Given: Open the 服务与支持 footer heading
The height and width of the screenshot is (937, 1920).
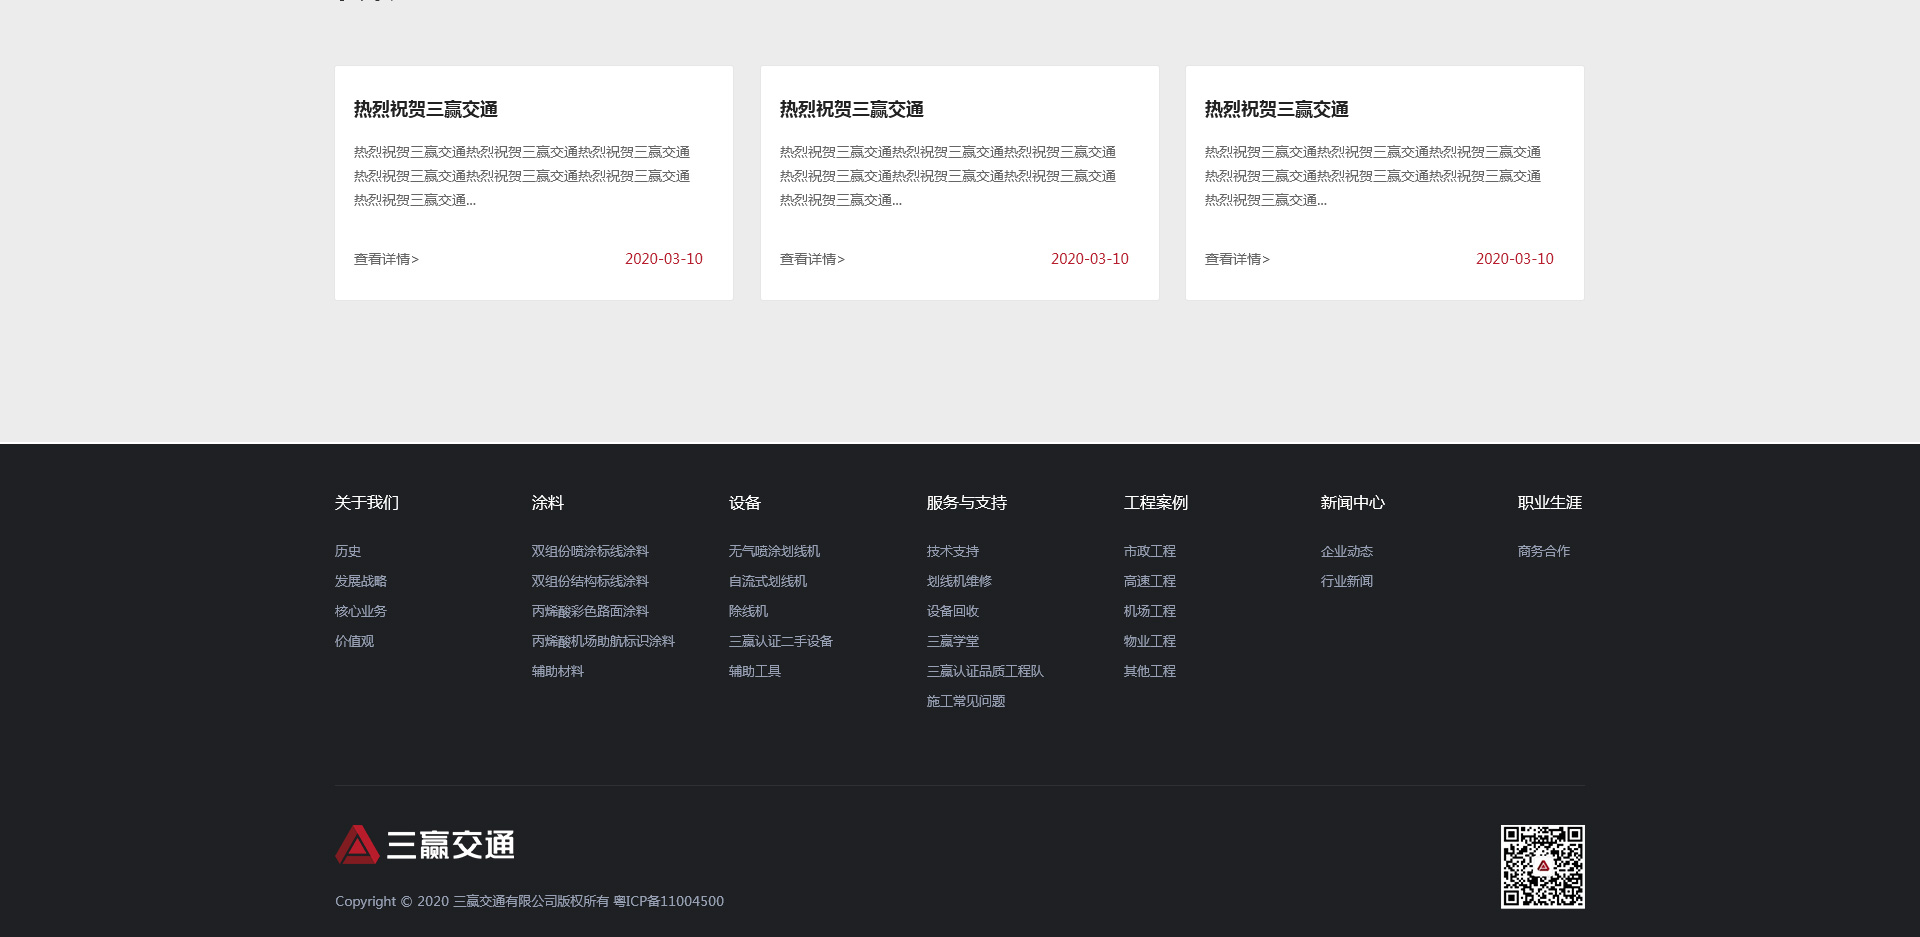Looking at the screenshot, I should tap(966, 503).
